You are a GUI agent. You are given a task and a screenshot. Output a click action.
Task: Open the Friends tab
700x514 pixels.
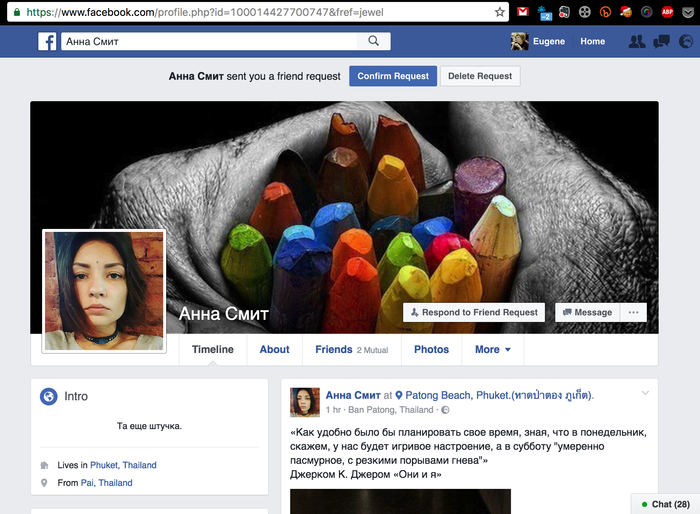352,349
